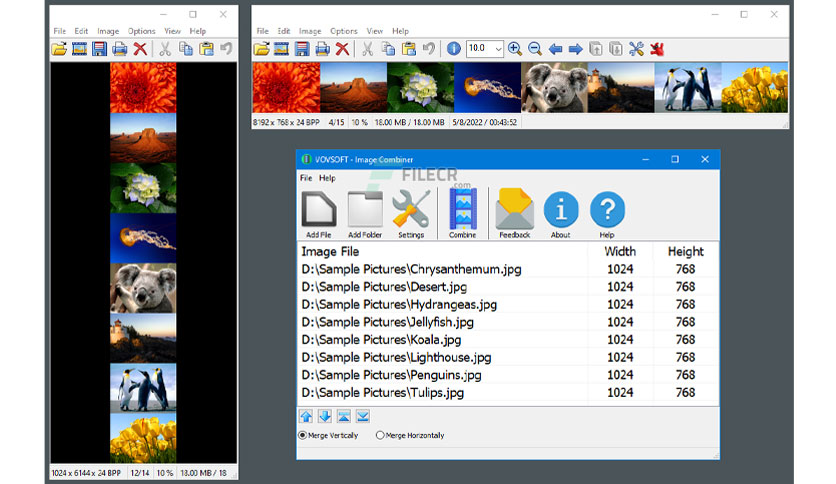836x484 pixels.
Task: Open Settings wrench icon in Image Combiner
Action: pos(411,208)
